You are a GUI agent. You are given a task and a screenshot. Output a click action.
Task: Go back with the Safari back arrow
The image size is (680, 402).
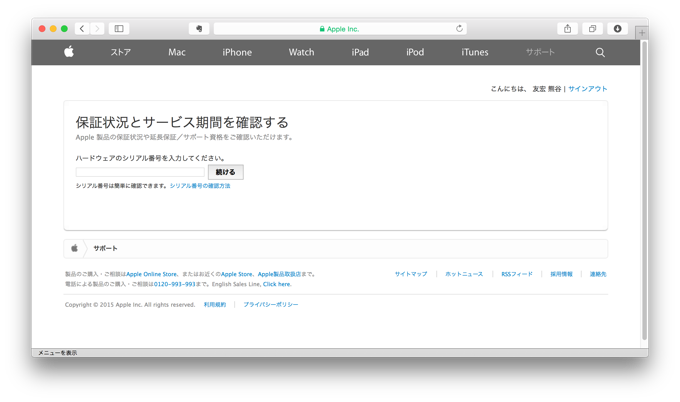coord(82,29)
